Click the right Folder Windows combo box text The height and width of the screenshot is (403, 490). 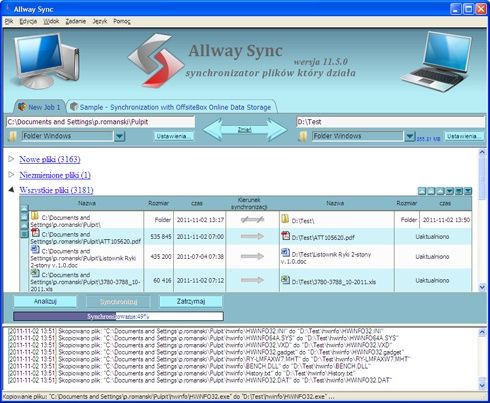(357, 136)
